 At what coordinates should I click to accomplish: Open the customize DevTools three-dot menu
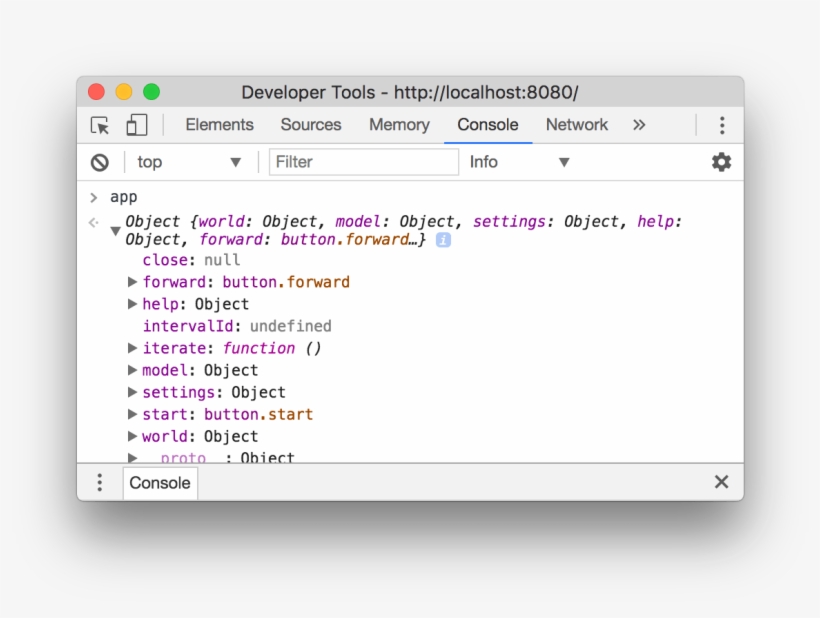(x=722, y=124)
